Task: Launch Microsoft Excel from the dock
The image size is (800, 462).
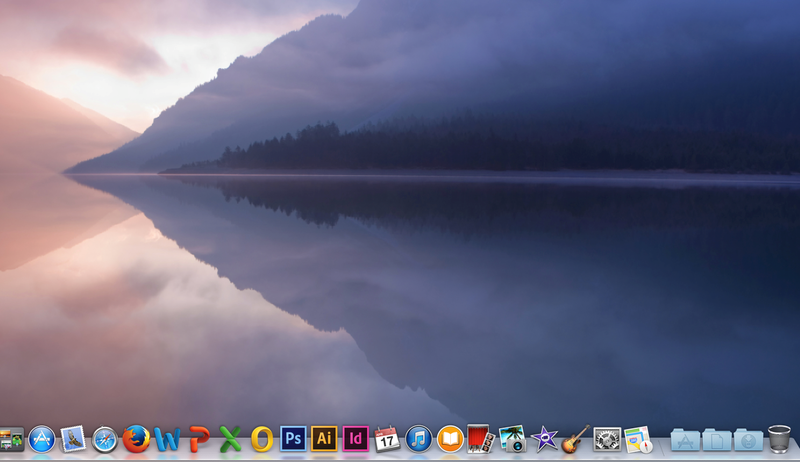Action: click(x=231, y=439)
